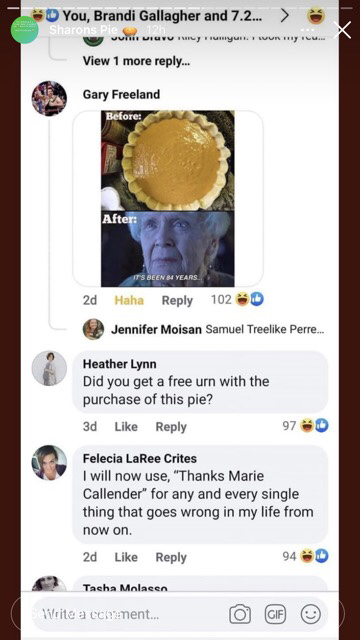Click reaction icons on Heather Lynn's comment
The width and height of the screenshot is (360, 640).
pyautogui.click(x=314, y=426)
